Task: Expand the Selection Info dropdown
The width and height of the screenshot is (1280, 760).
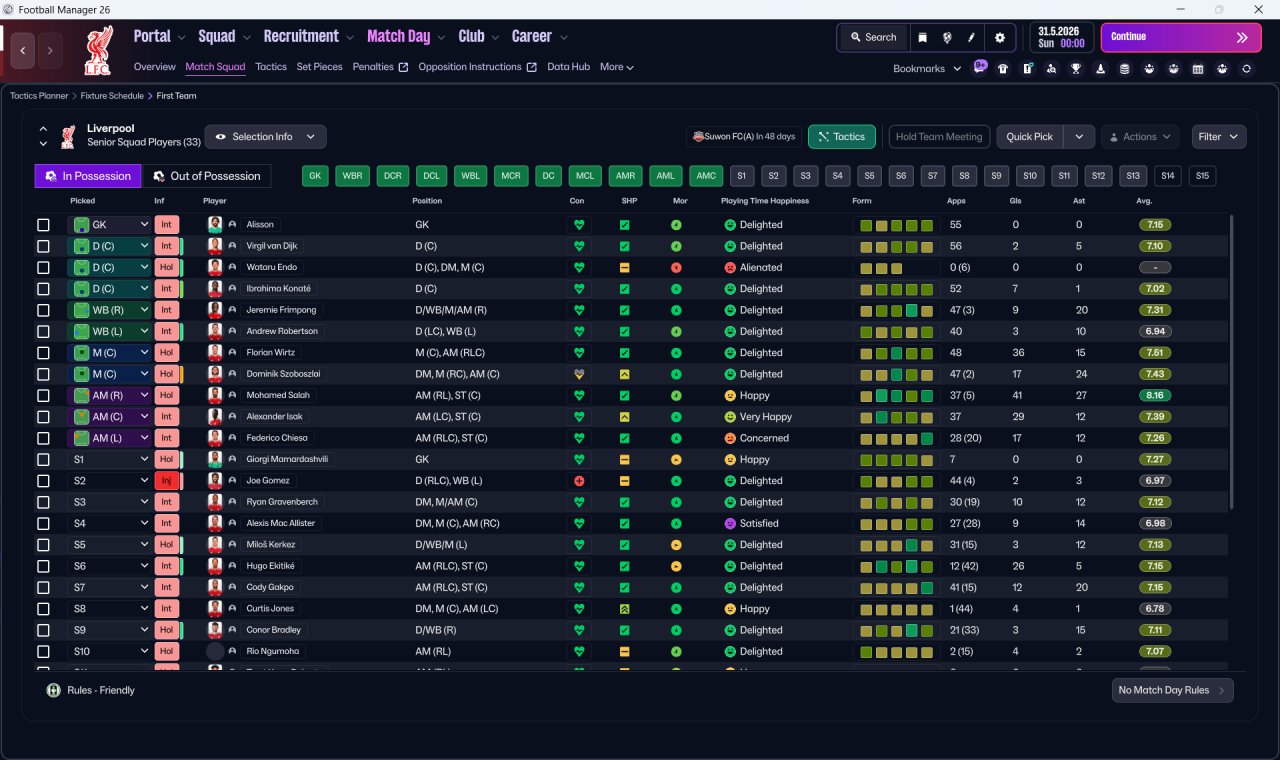Action: coord(265,137)
